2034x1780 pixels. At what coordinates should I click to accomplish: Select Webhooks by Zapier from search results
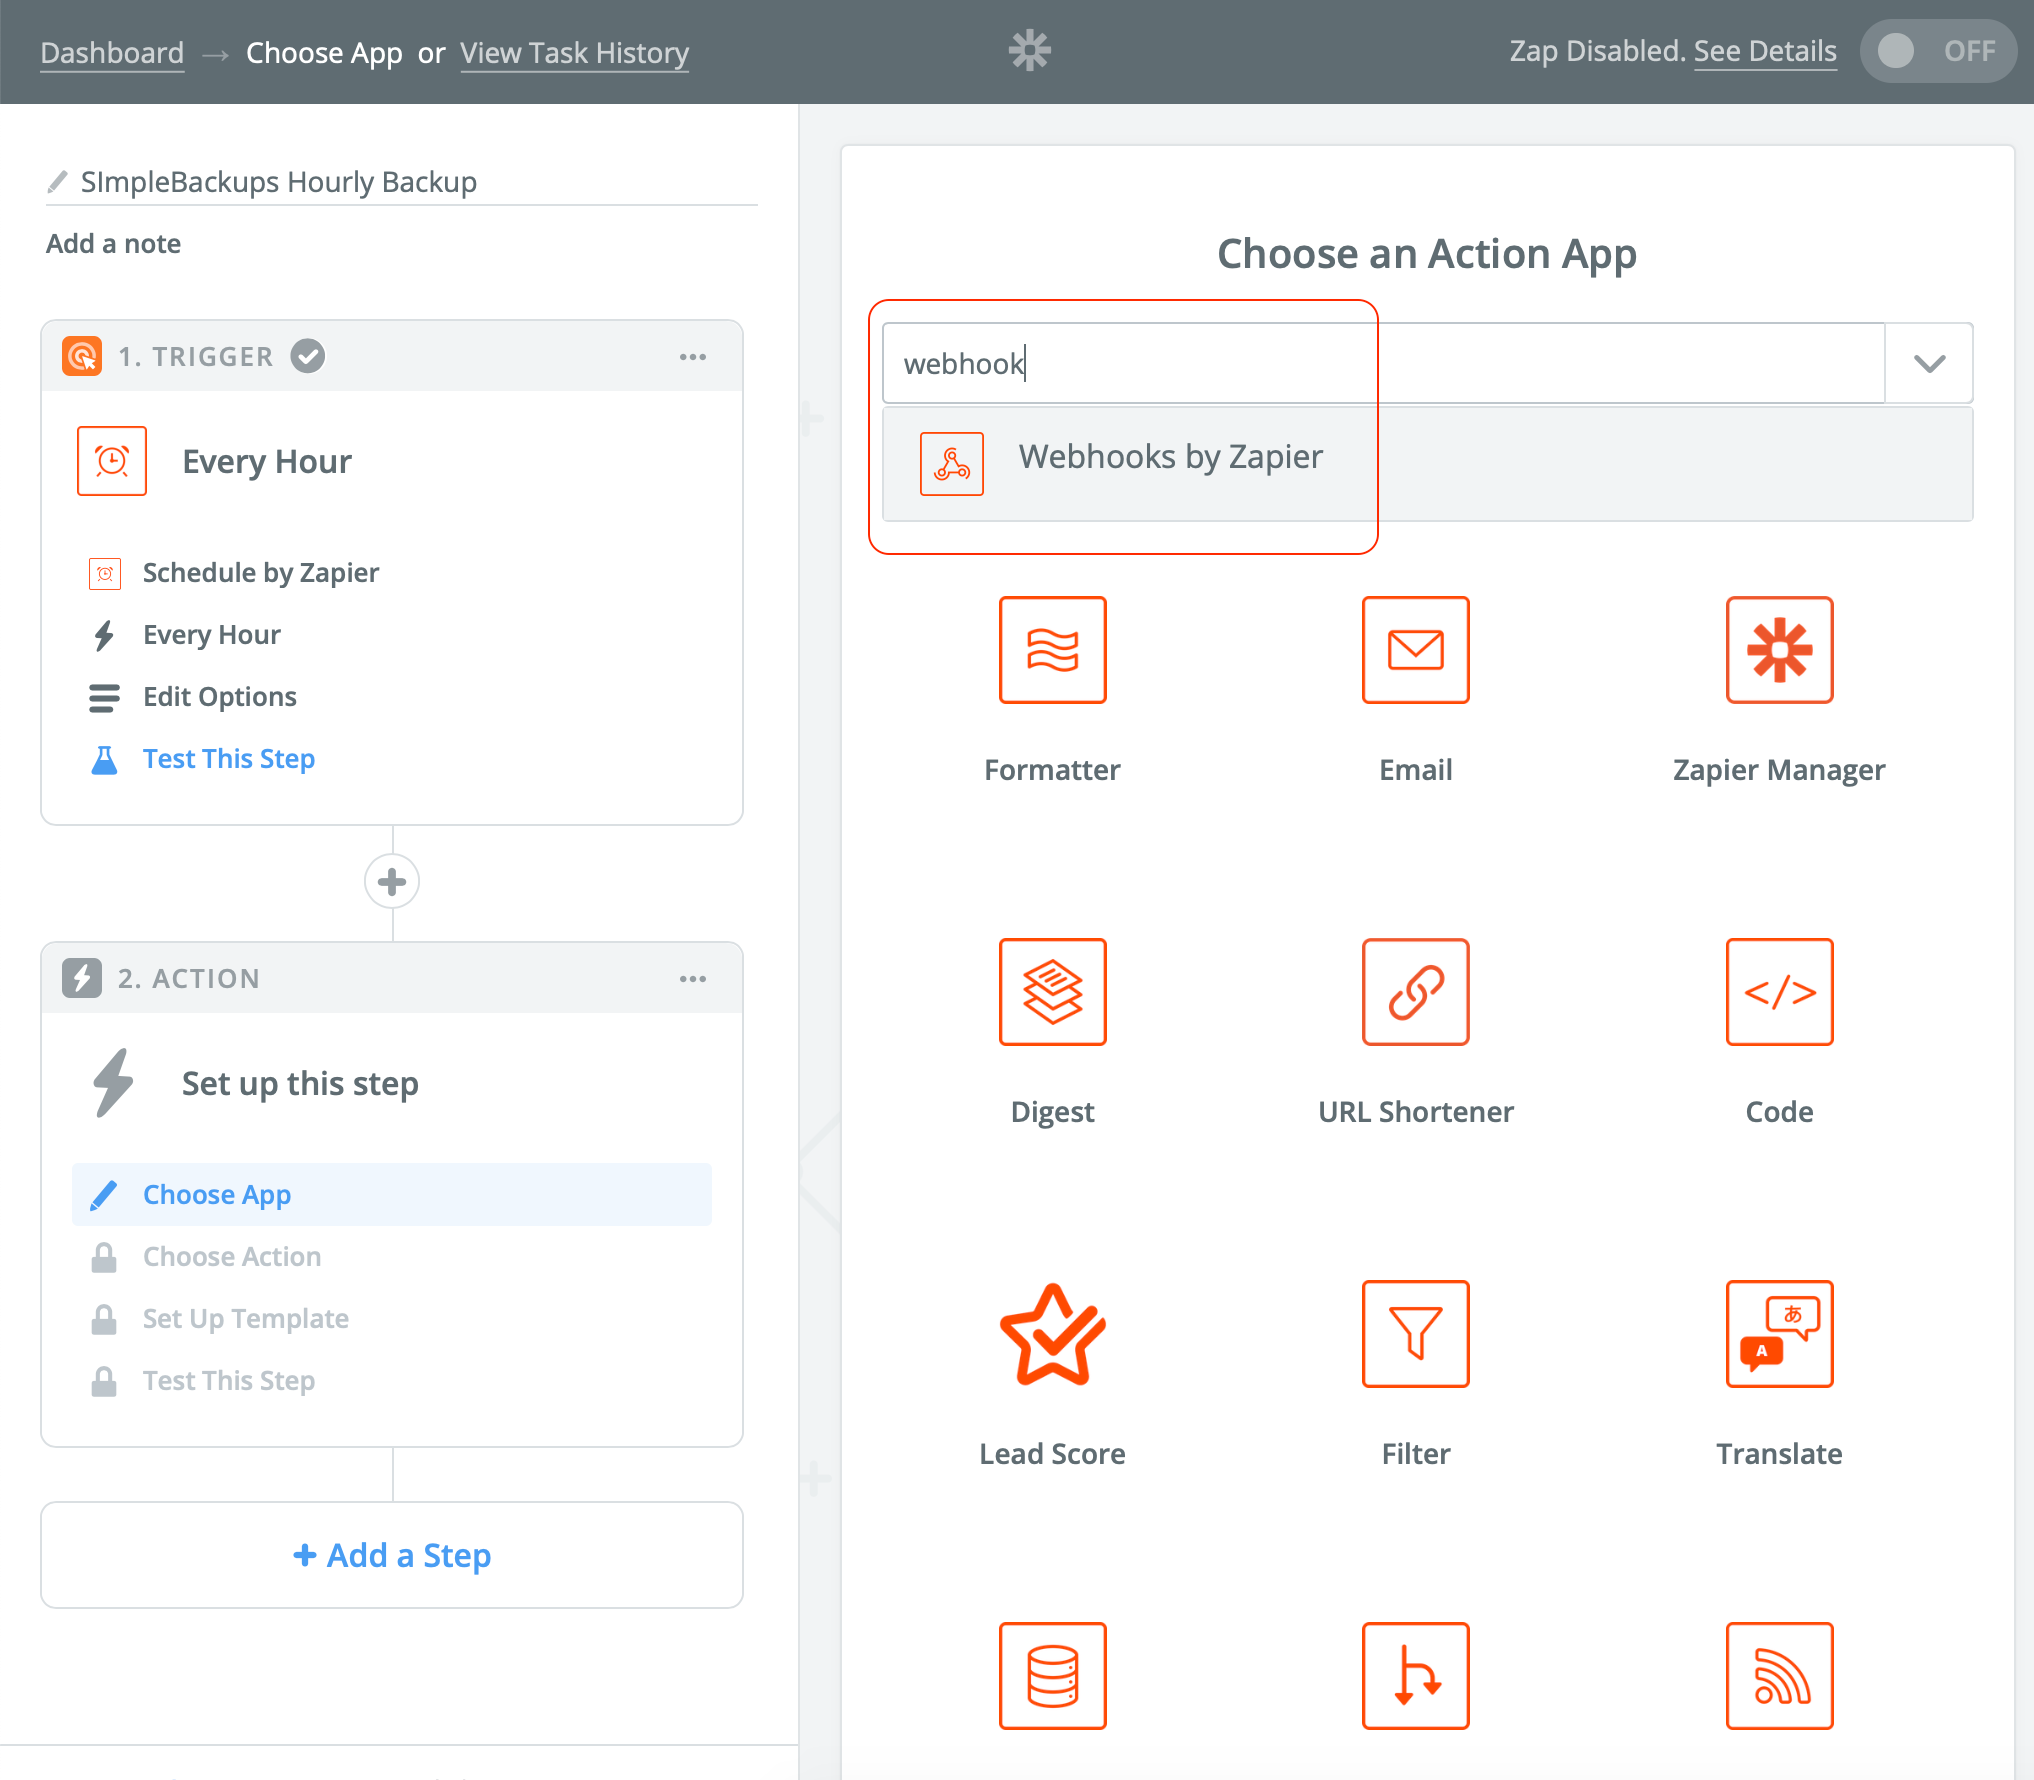tap(1169, 457)
